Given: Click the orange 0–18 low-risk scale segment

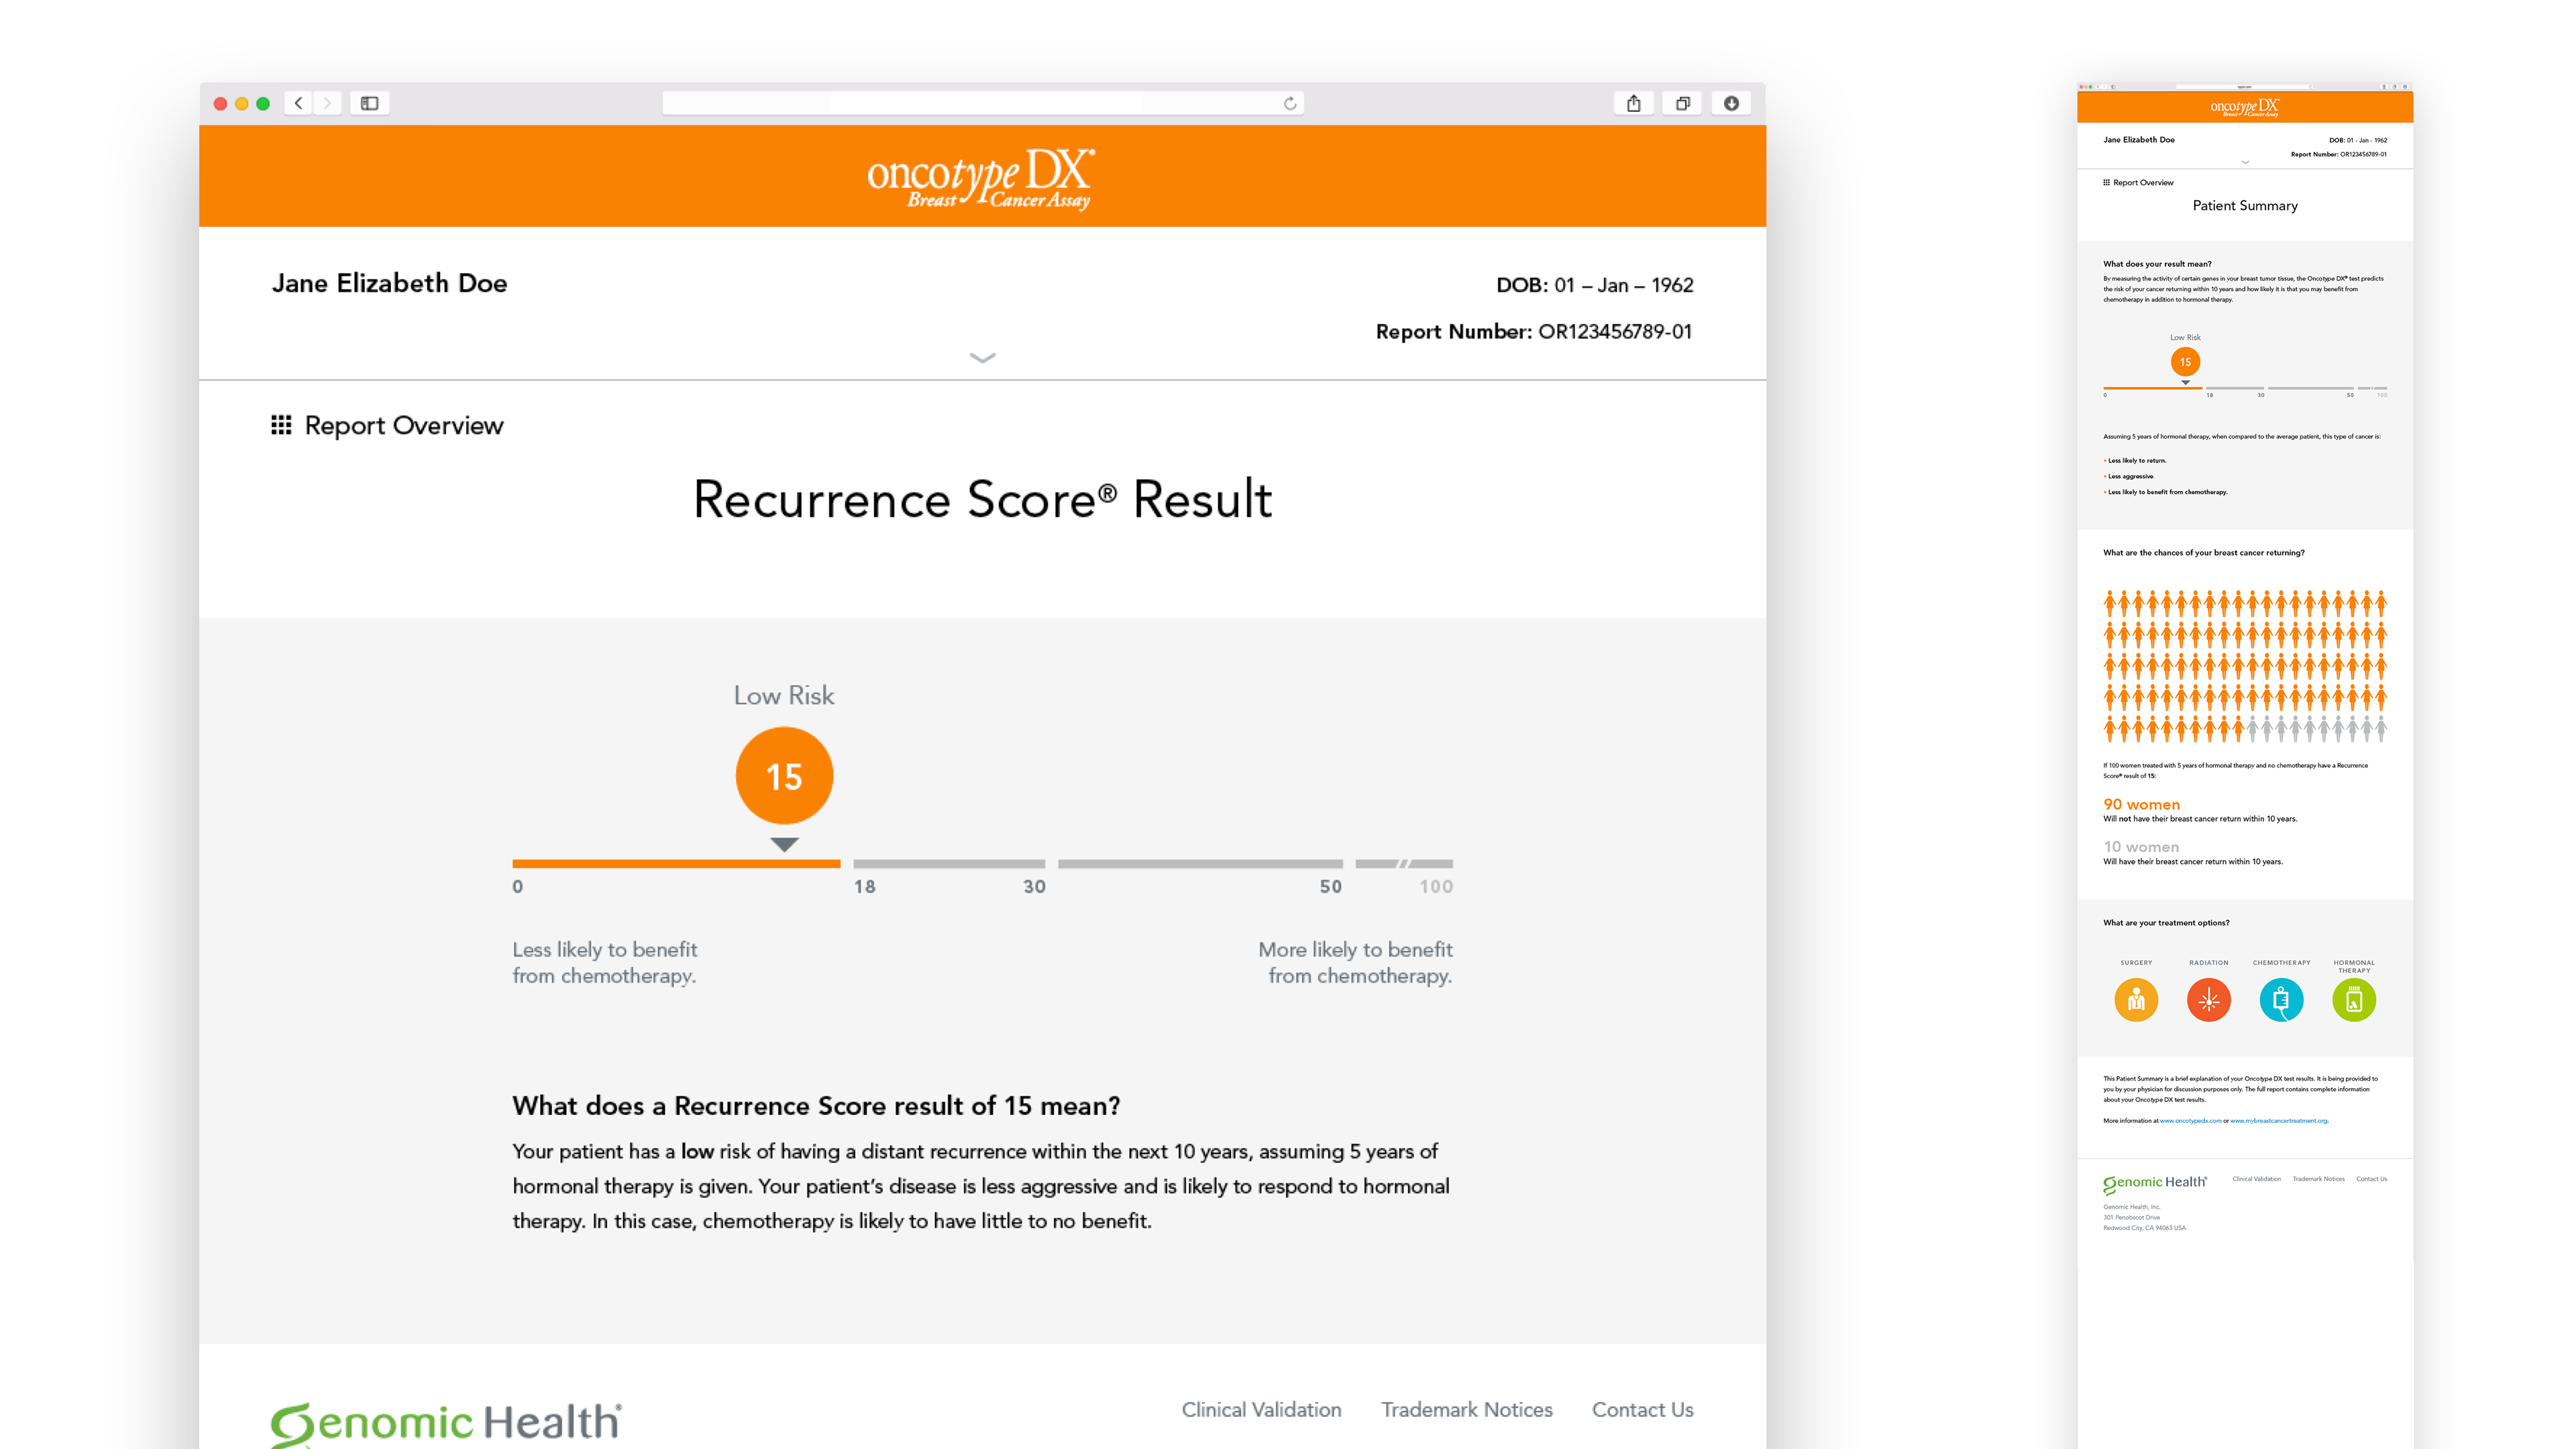Looking at the screenshot, I should (x=676, y=863).
